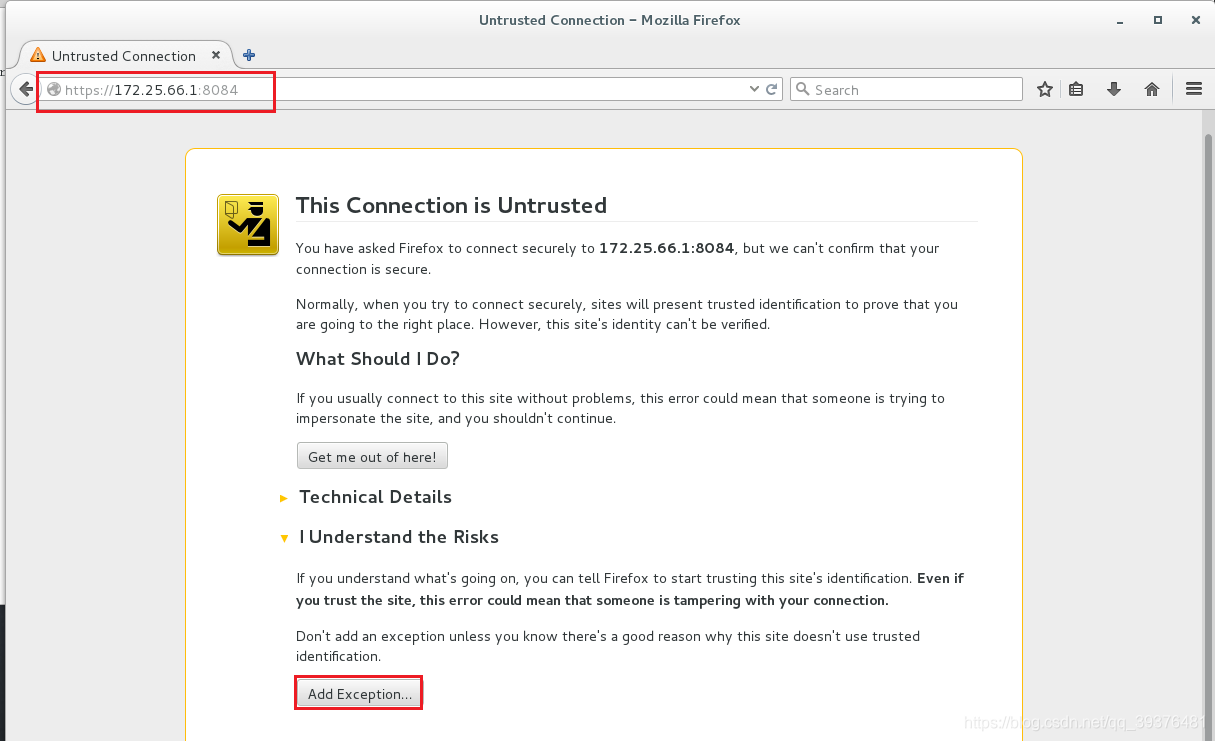Image resolution: width=1215 pixels, height=741 pixels.
Task: Click the security officer warning icon
Action: point(248,225)
